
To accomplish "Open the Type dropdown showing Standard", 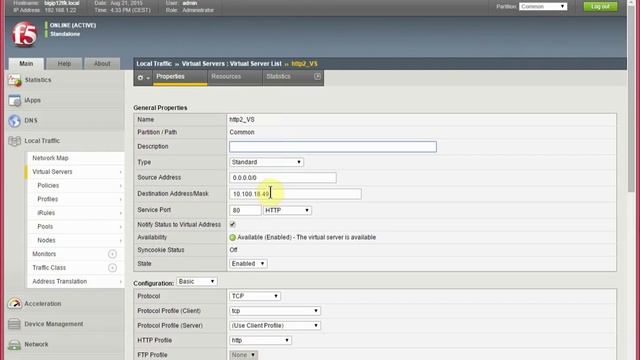I will (x=266, y=162).
